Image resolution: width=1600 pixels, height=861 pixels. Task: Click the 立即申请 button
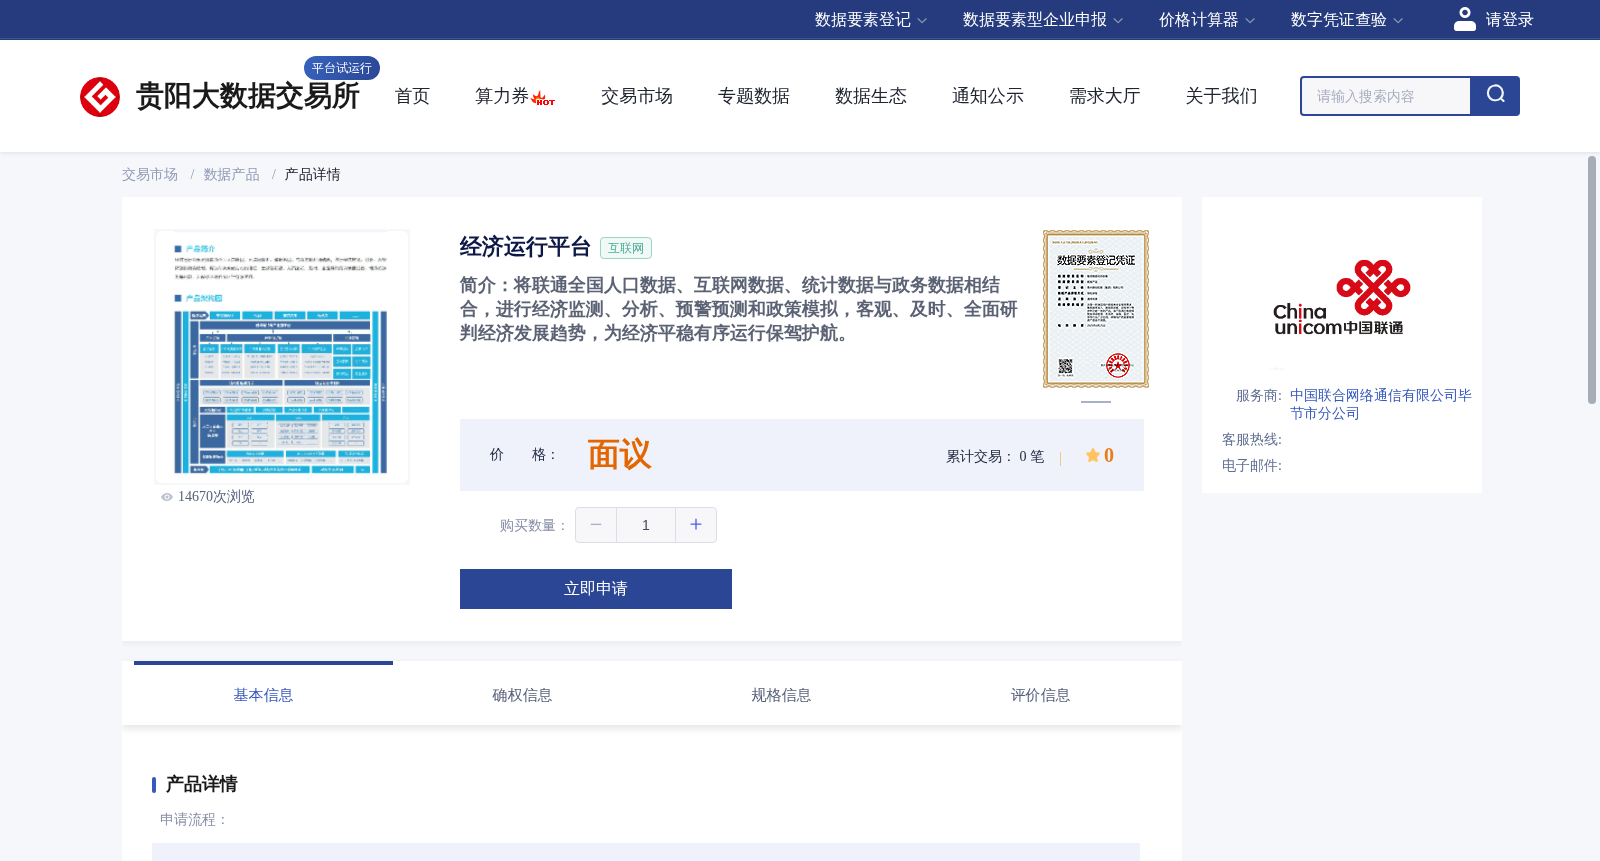(x=596, y=589)
